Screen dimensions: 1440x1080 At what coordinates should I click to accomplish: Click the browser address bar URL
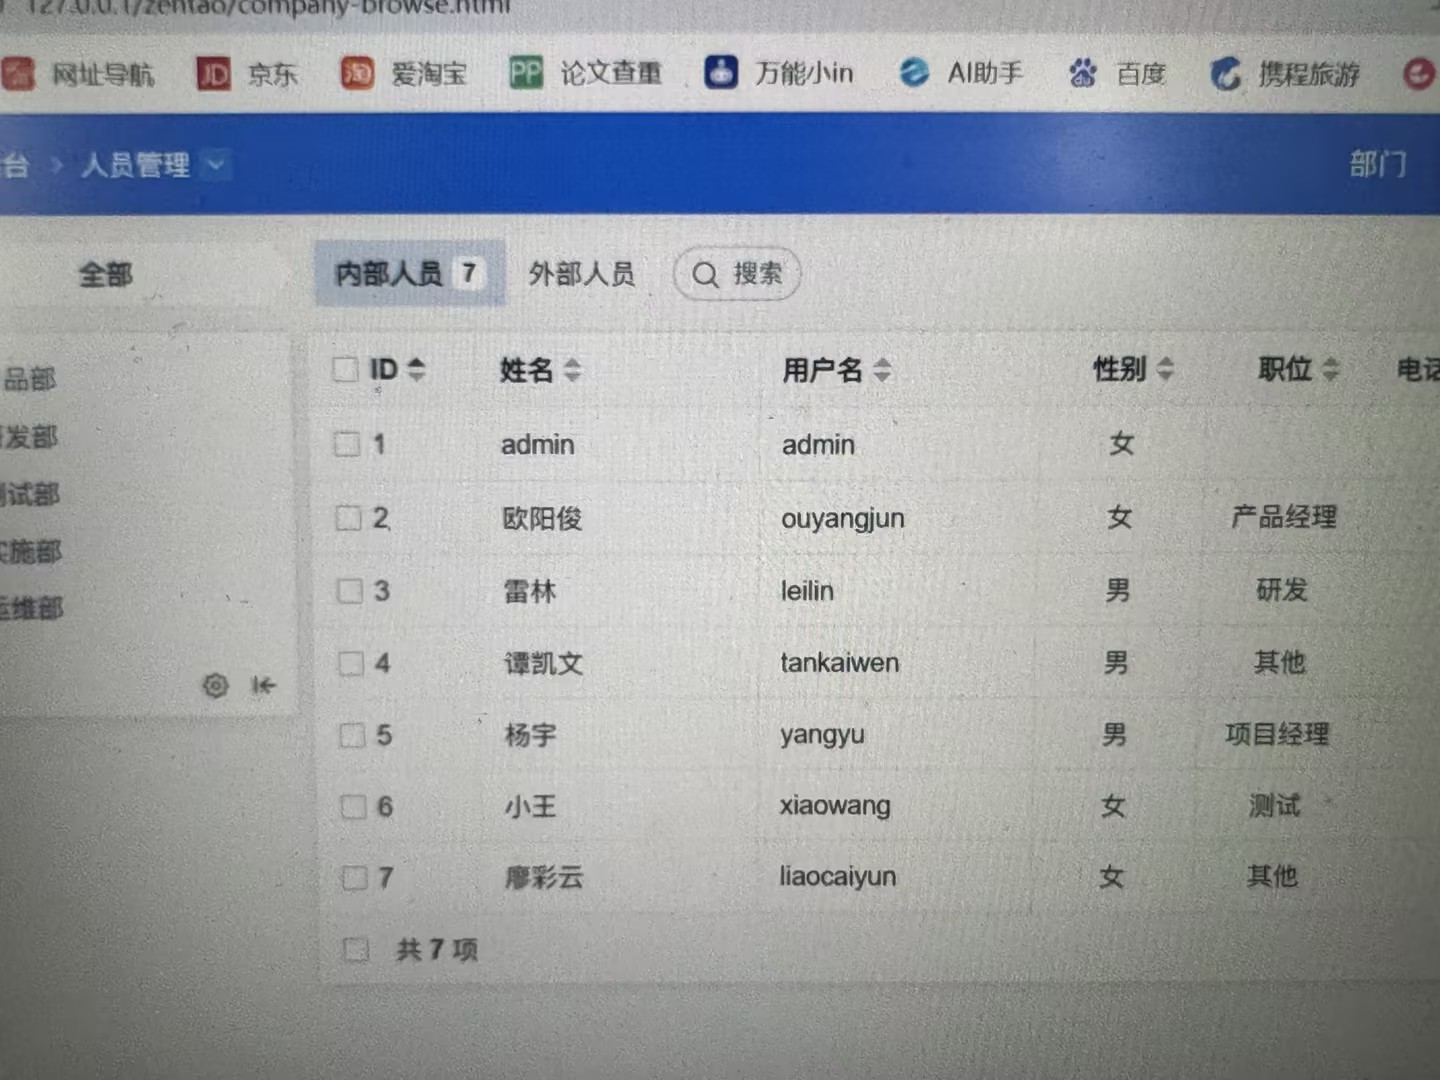(270, 6)
